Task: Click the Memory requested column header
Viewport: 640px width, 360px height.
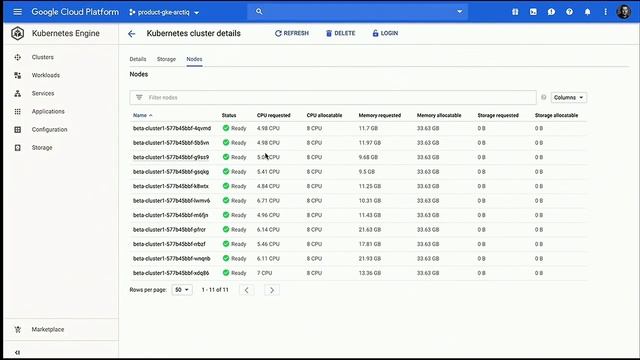Action: click(x=380, y=116)
